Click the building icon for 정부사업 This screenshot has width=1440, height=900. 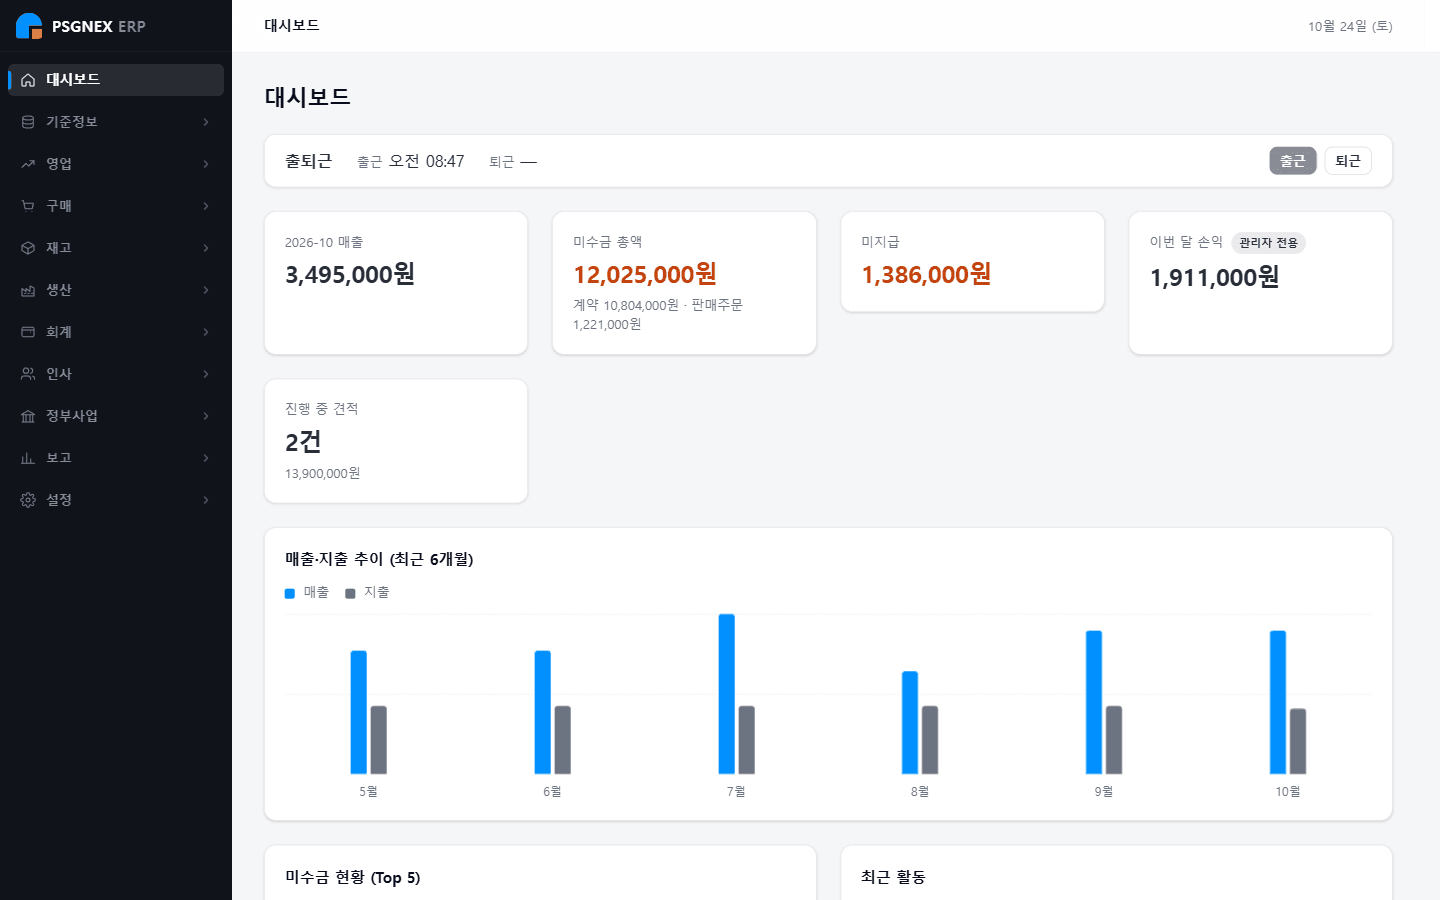[x=28, y=416]
